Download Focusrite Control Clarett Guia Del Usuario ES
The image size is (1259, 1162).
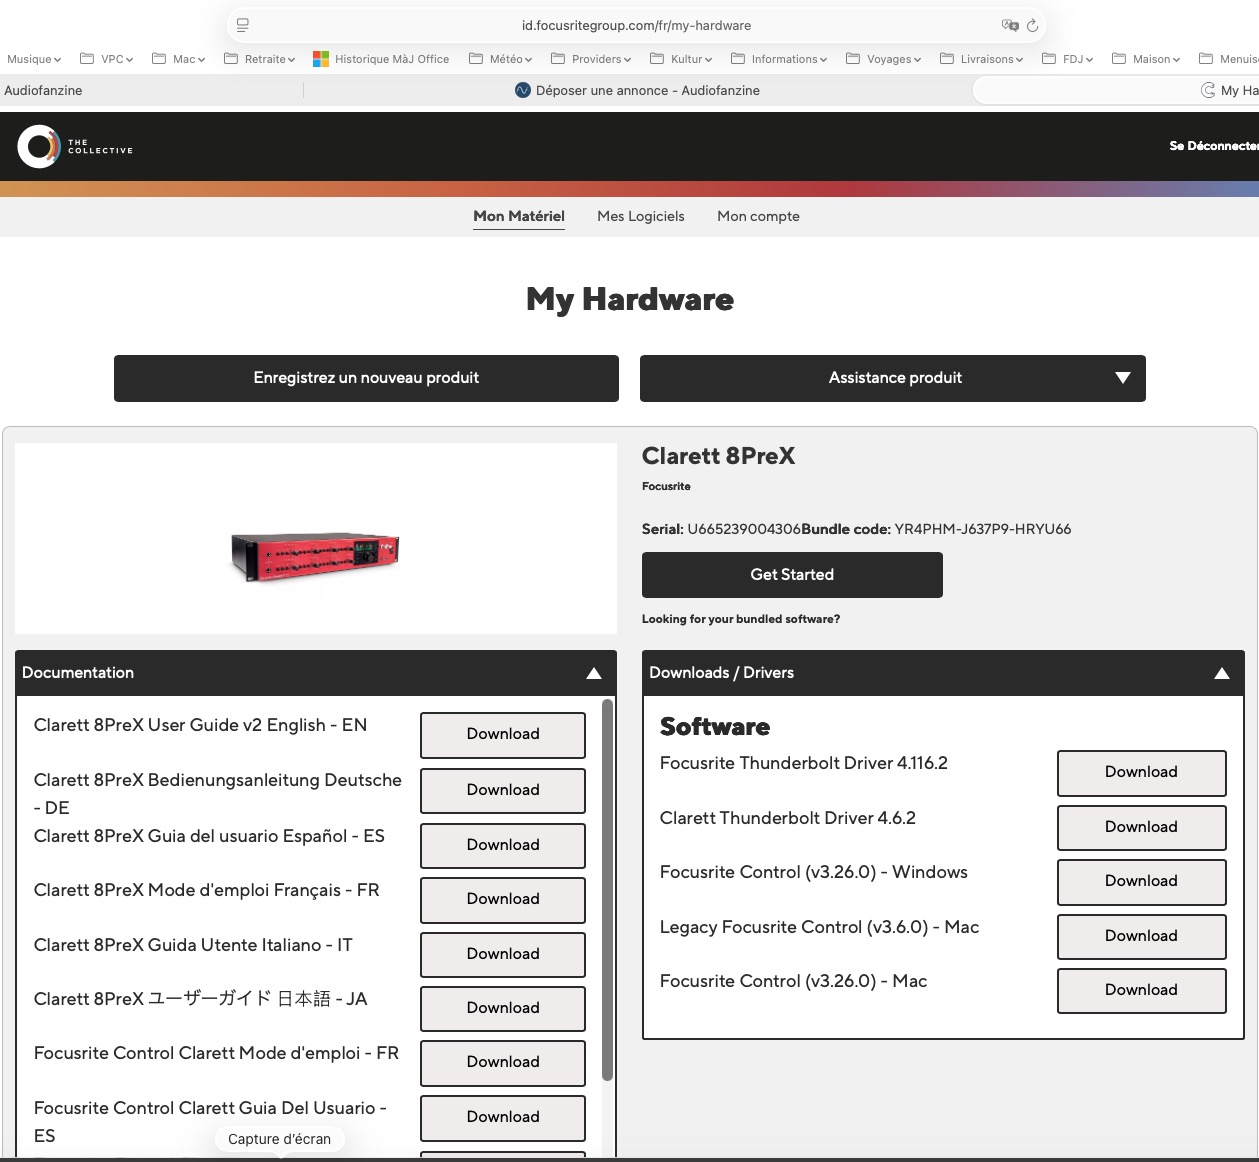click(x=503, y=1118)
